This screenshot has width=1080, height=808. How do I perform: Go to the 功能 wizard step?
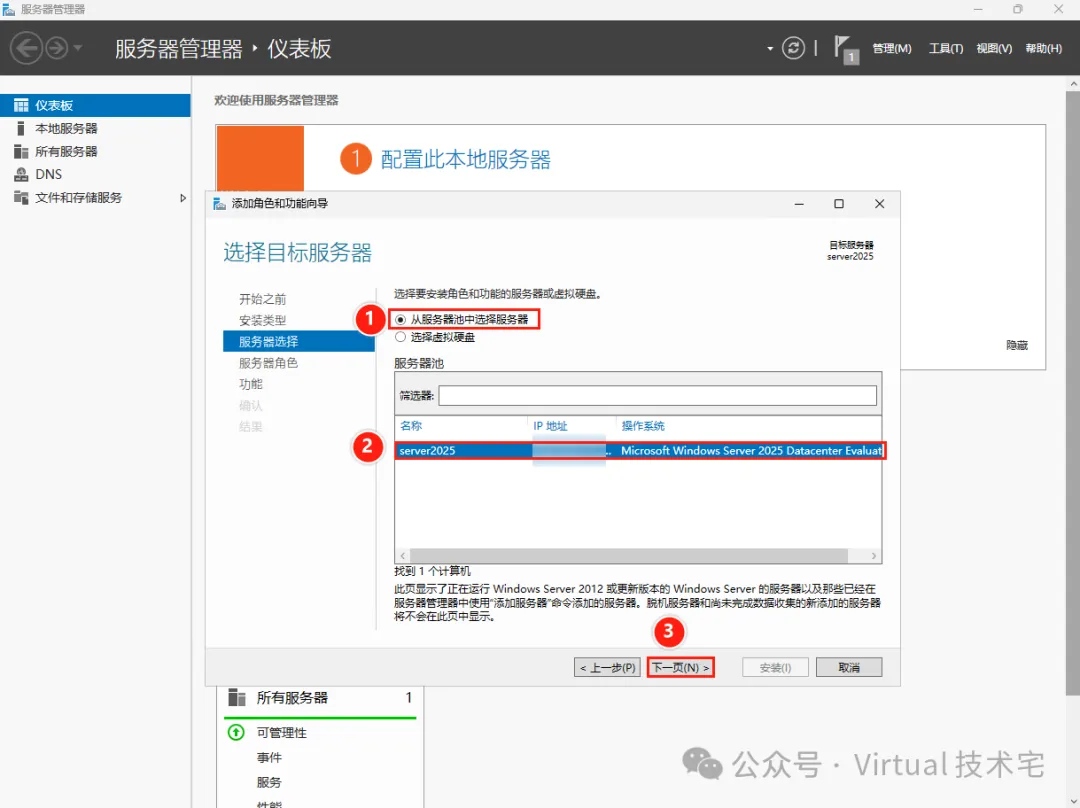point(251,384)
